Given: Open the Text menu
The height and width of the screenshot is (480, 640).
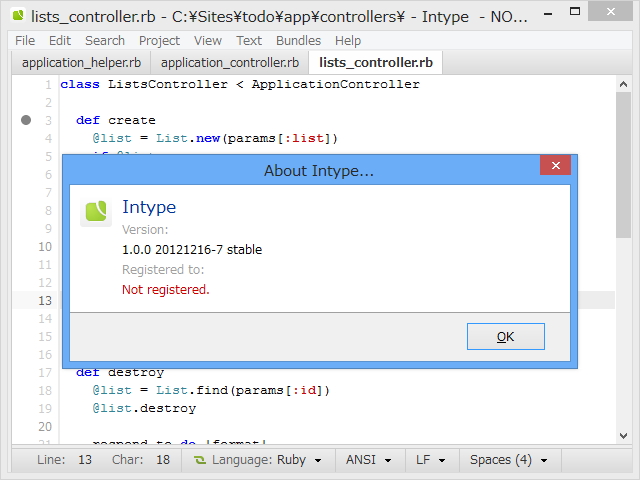Looking at the screenshot, I should (x=249, y=41).
